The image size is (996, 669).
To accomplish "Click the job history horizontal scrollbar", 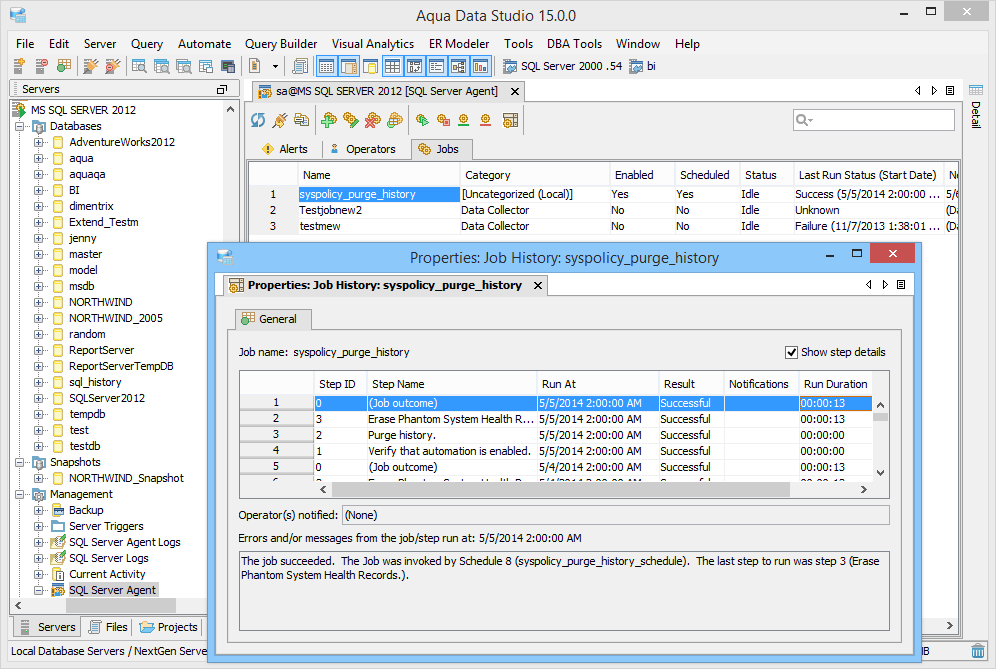I will (560, 489).
